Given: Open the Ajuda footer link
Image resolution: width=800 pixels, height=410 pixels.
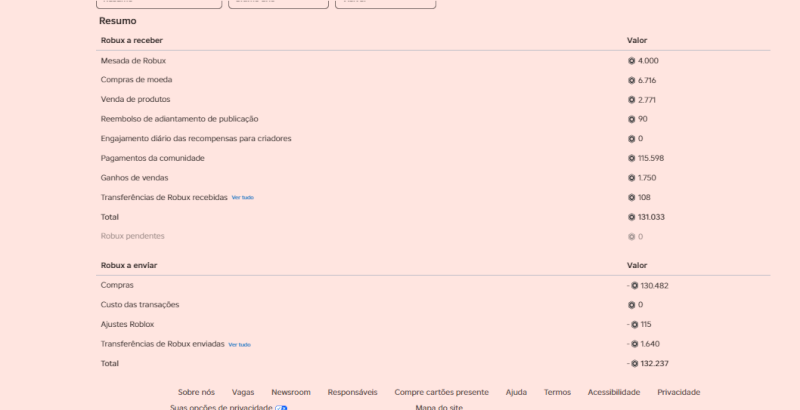Looking at the screenshot, I should click(x=516, y=392).
